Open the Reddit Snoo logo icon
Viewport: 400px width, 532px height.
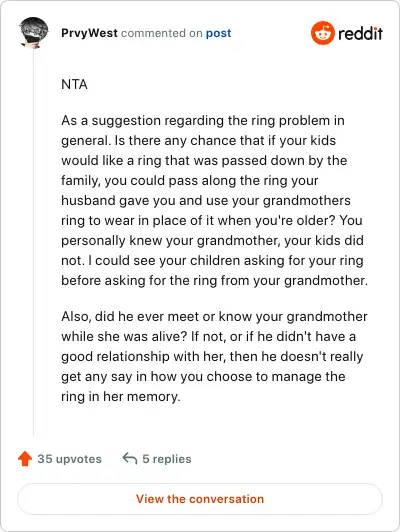click(323, 33)
